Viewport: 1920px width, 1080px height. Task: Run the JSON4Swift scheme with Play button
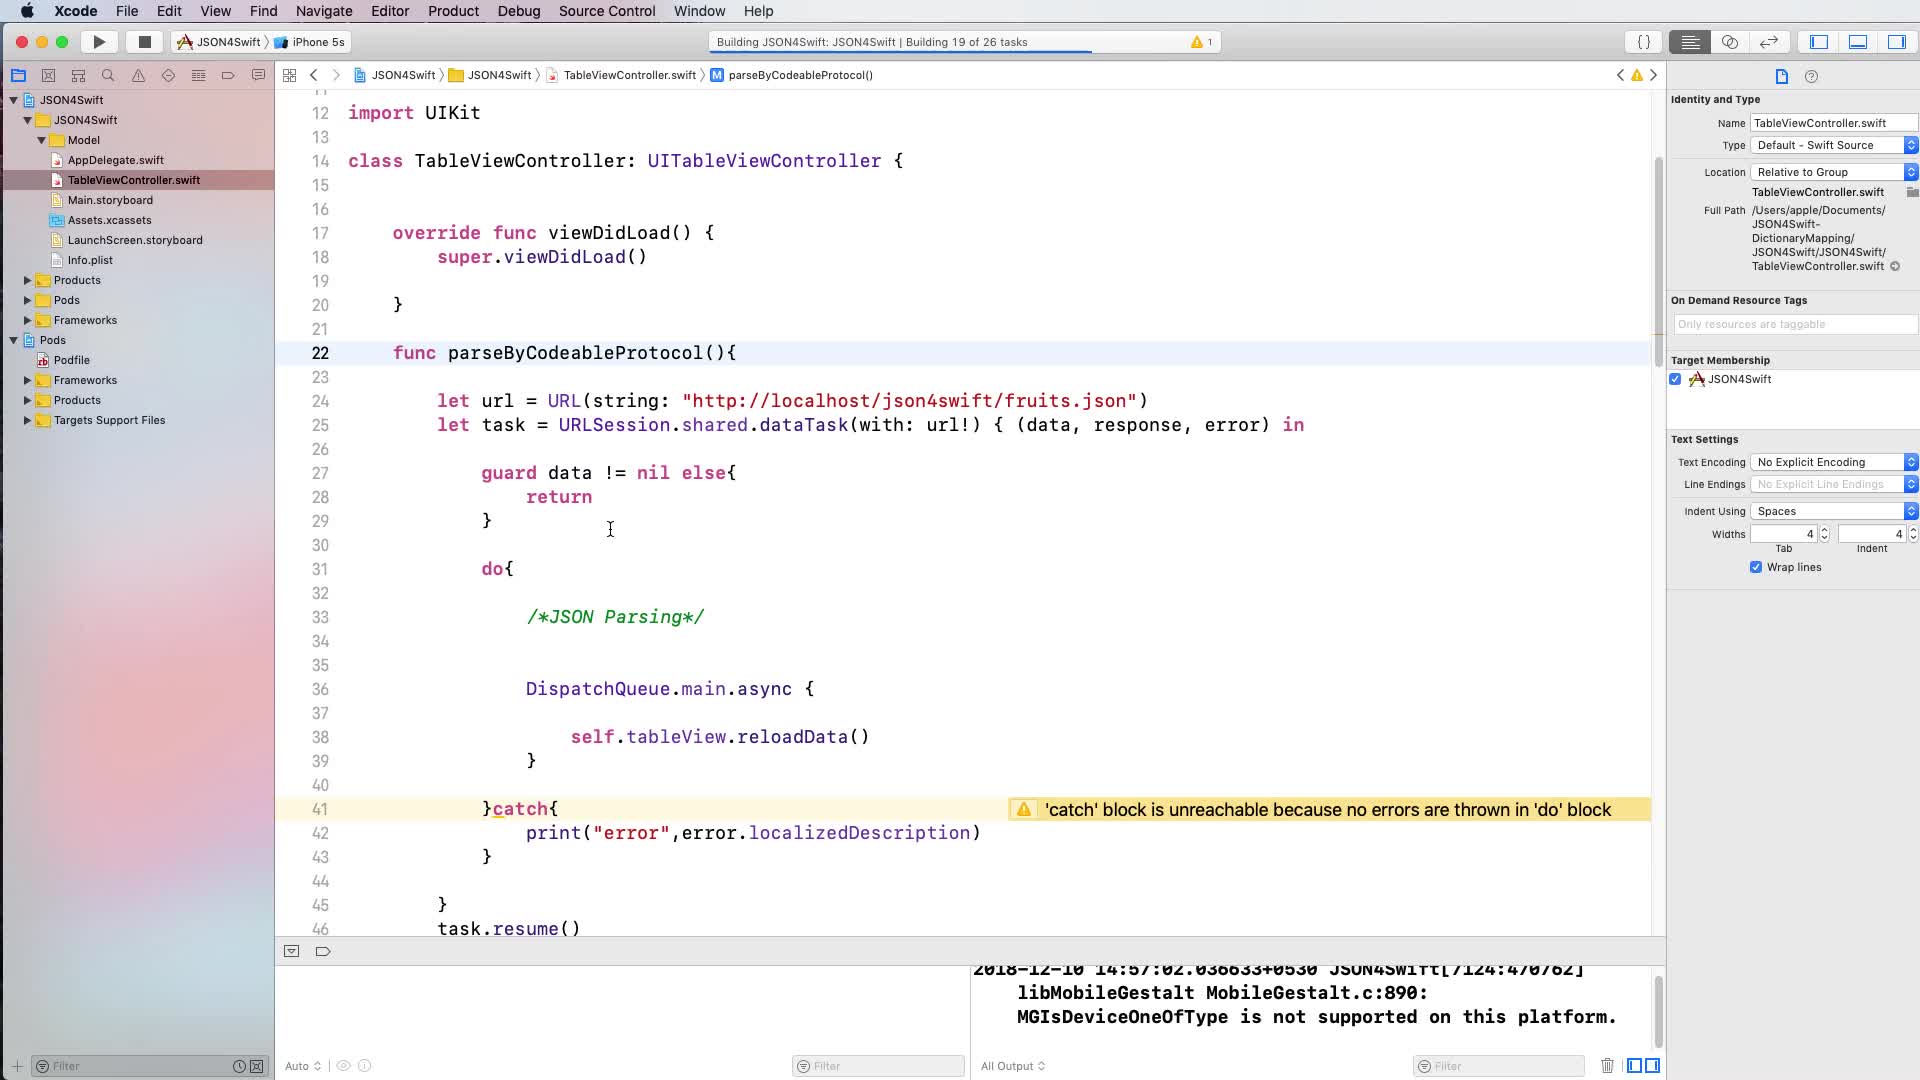(x=99, y=42)
